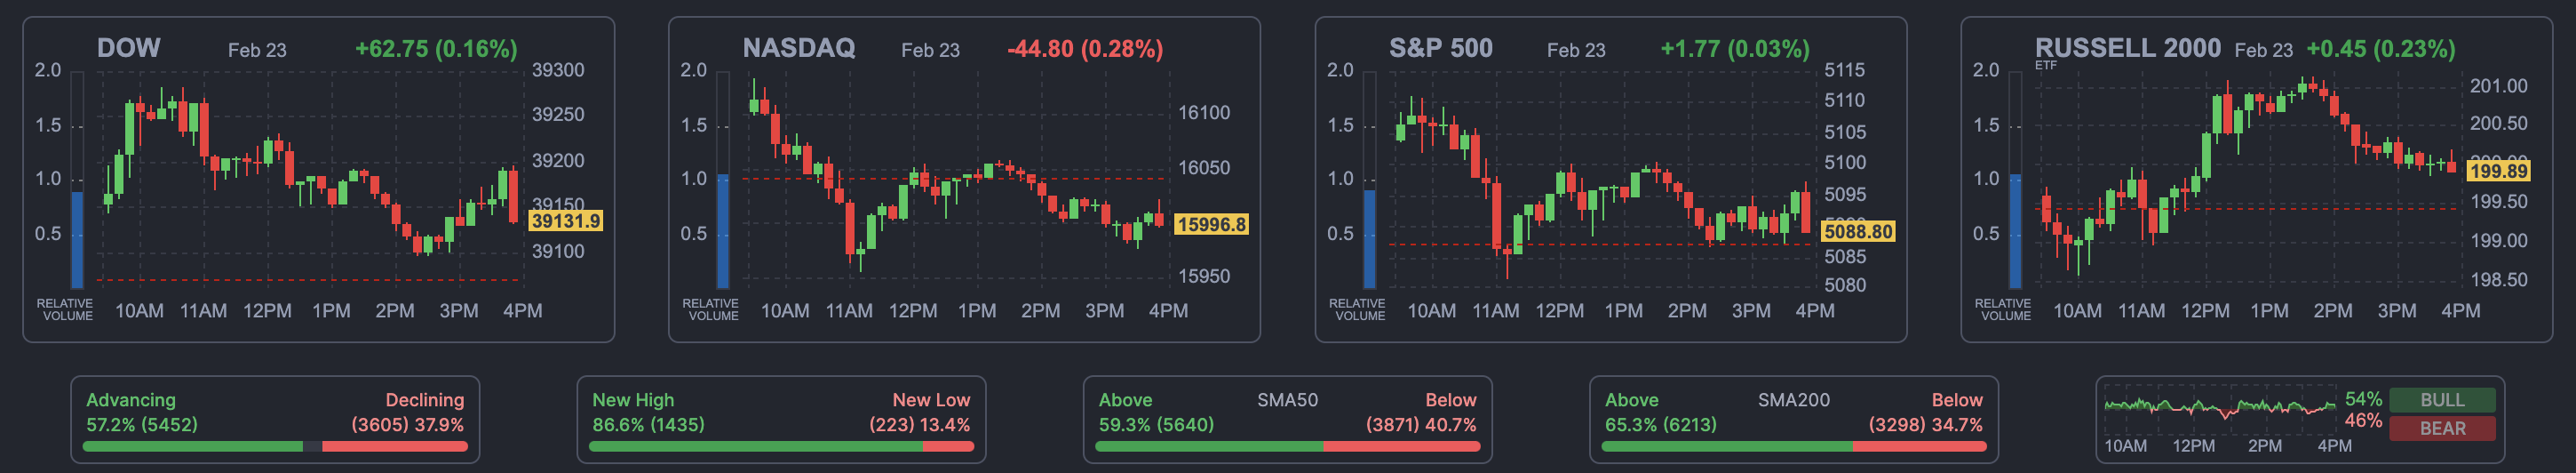Click S&P 500 price tag 5088.80

click(x=1858, y=231)
